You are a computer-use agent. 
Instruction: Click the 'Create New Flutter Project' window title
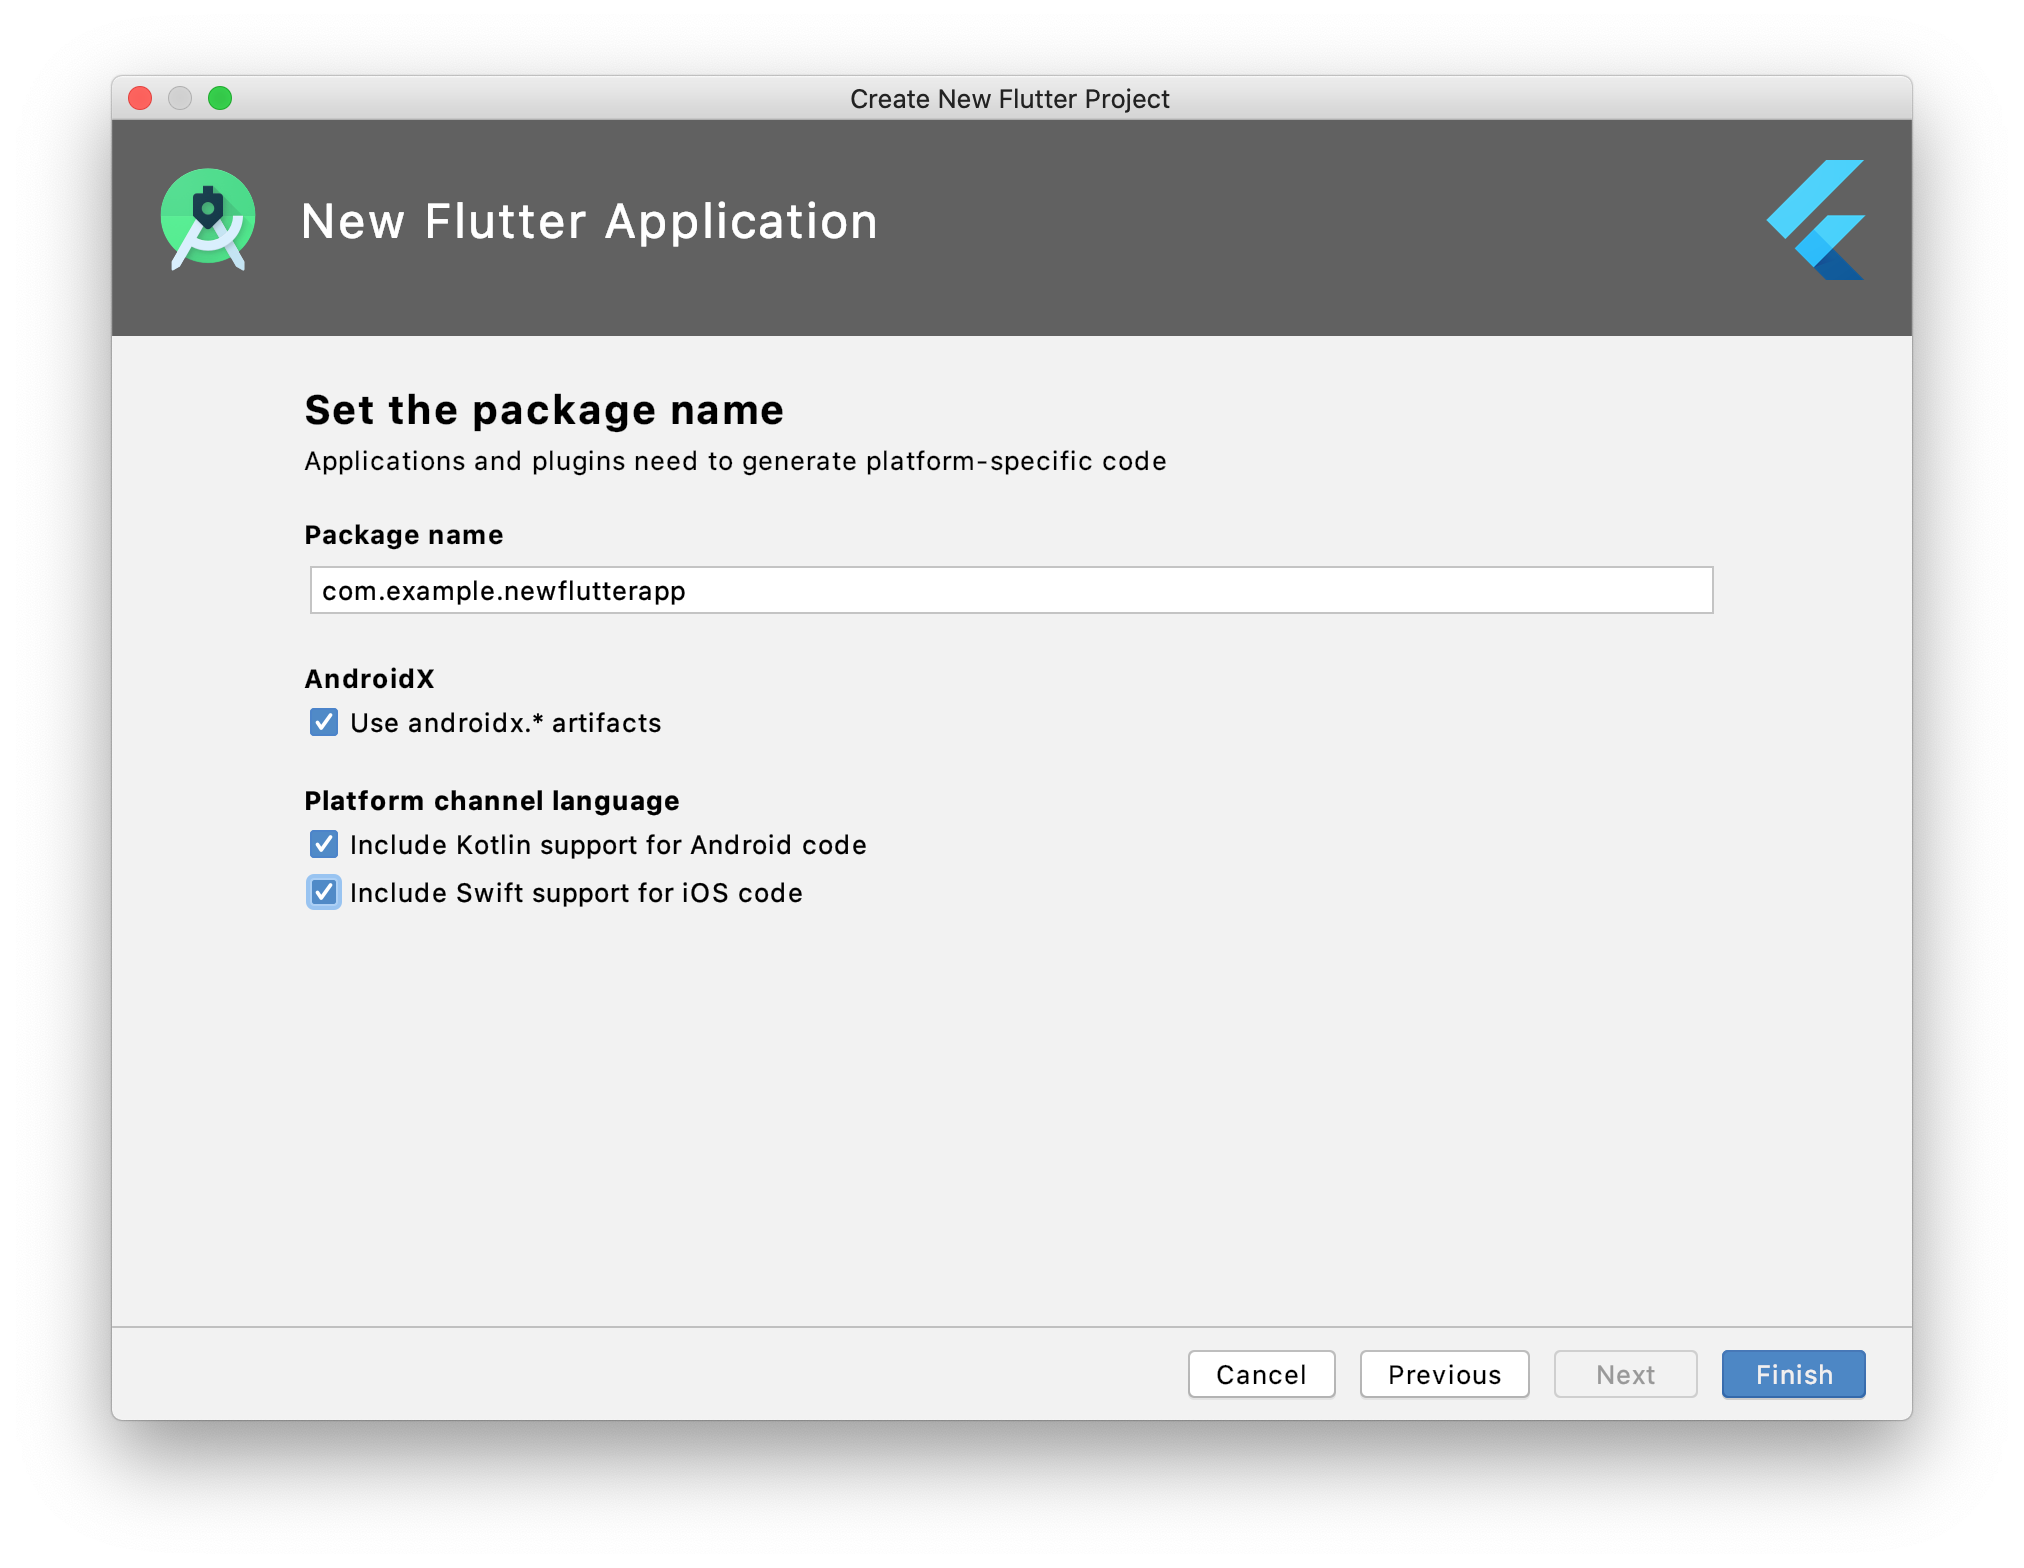coord(1010,99)
